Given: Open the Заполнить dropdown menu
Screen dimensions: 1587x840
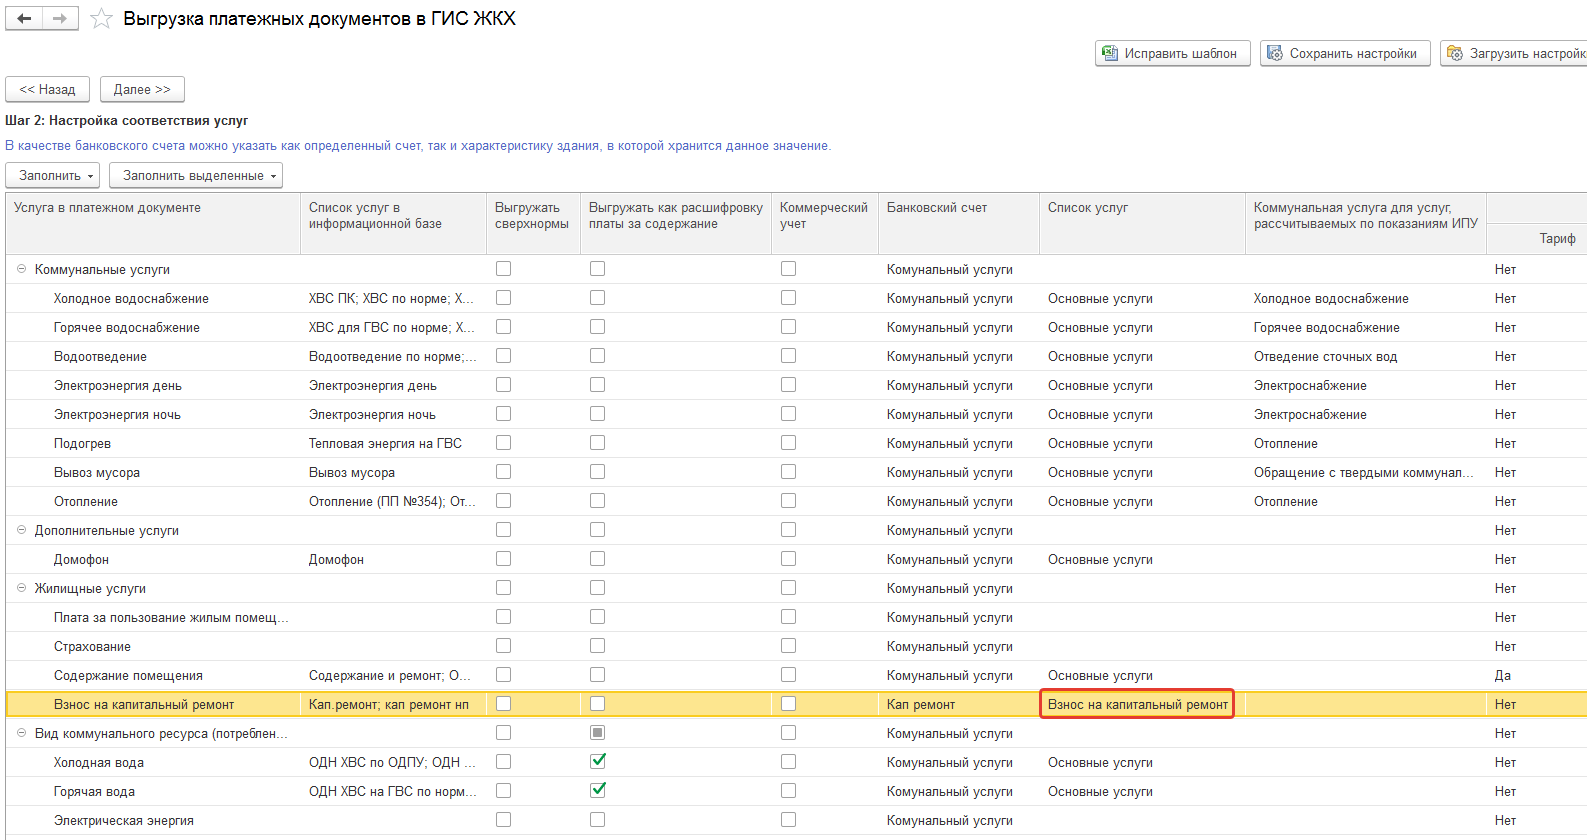Looking at the screenshot, I should pos(56,175).
